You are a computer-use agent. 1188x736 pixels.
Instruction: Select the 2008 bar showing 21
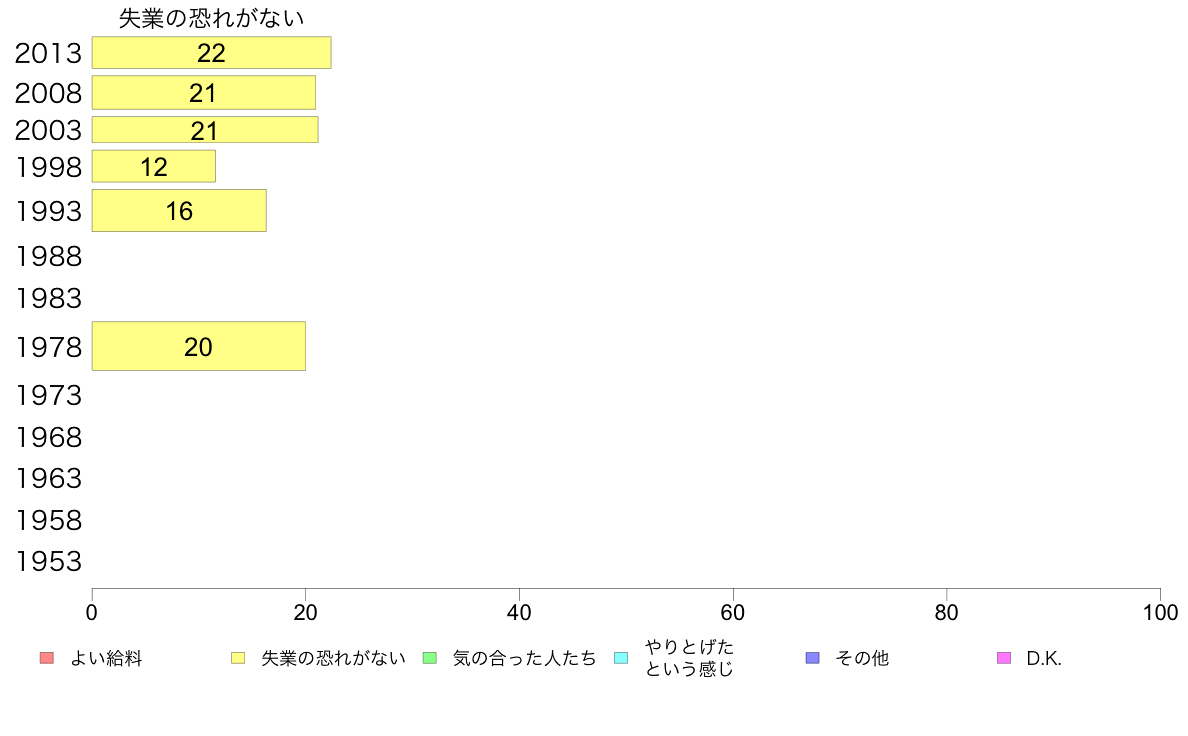coord(204,92)
